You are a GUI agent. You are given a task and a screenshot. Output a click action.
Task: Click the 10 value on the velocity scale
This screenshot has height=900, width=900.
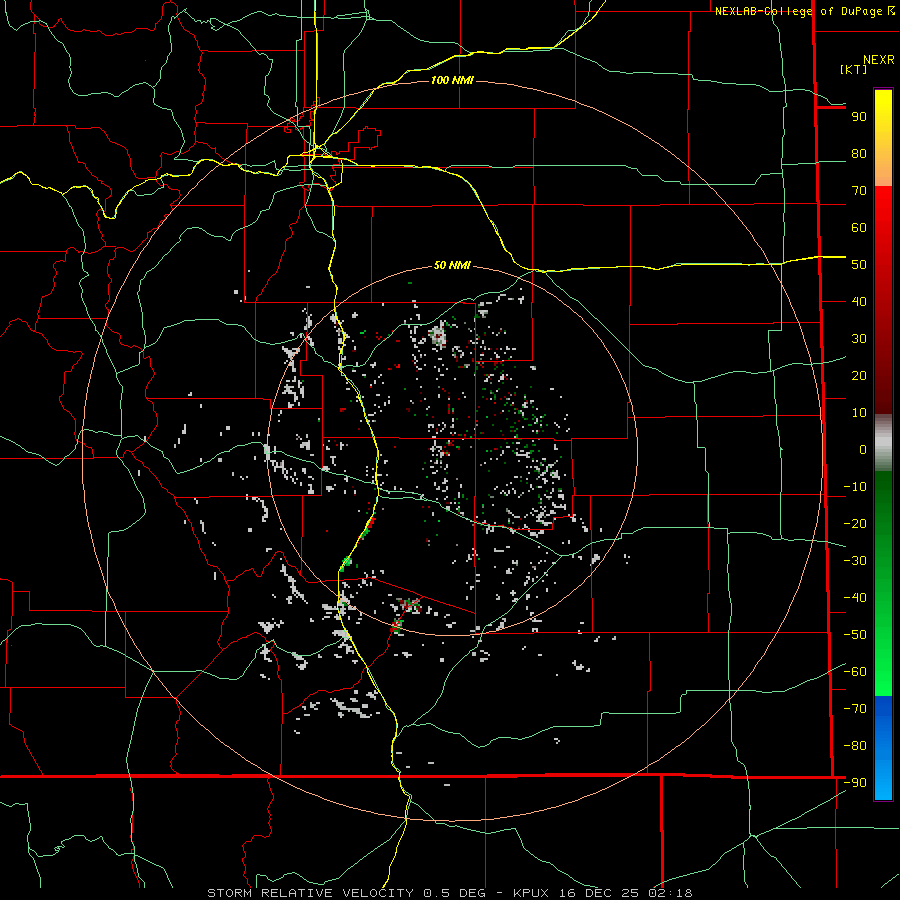(x=859, y=413)
